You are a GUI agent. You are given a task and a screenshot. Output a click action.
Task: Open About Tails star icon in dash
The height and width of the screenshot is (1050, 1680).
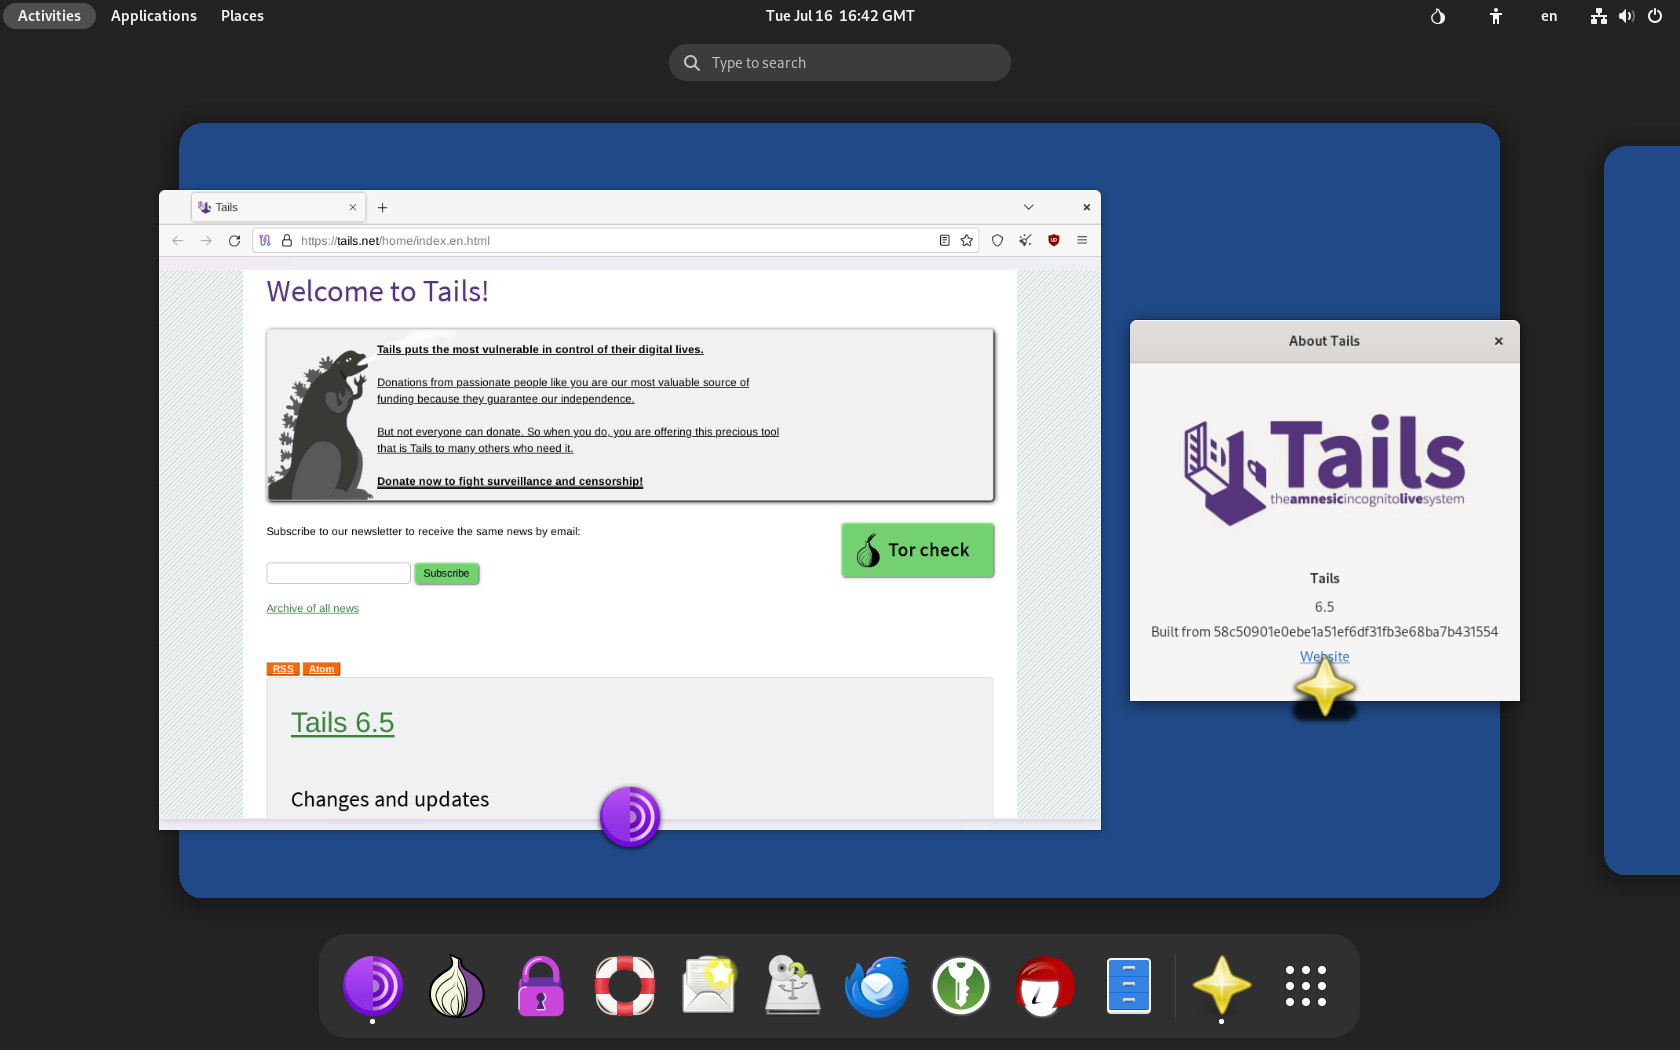click(1222, 986)
